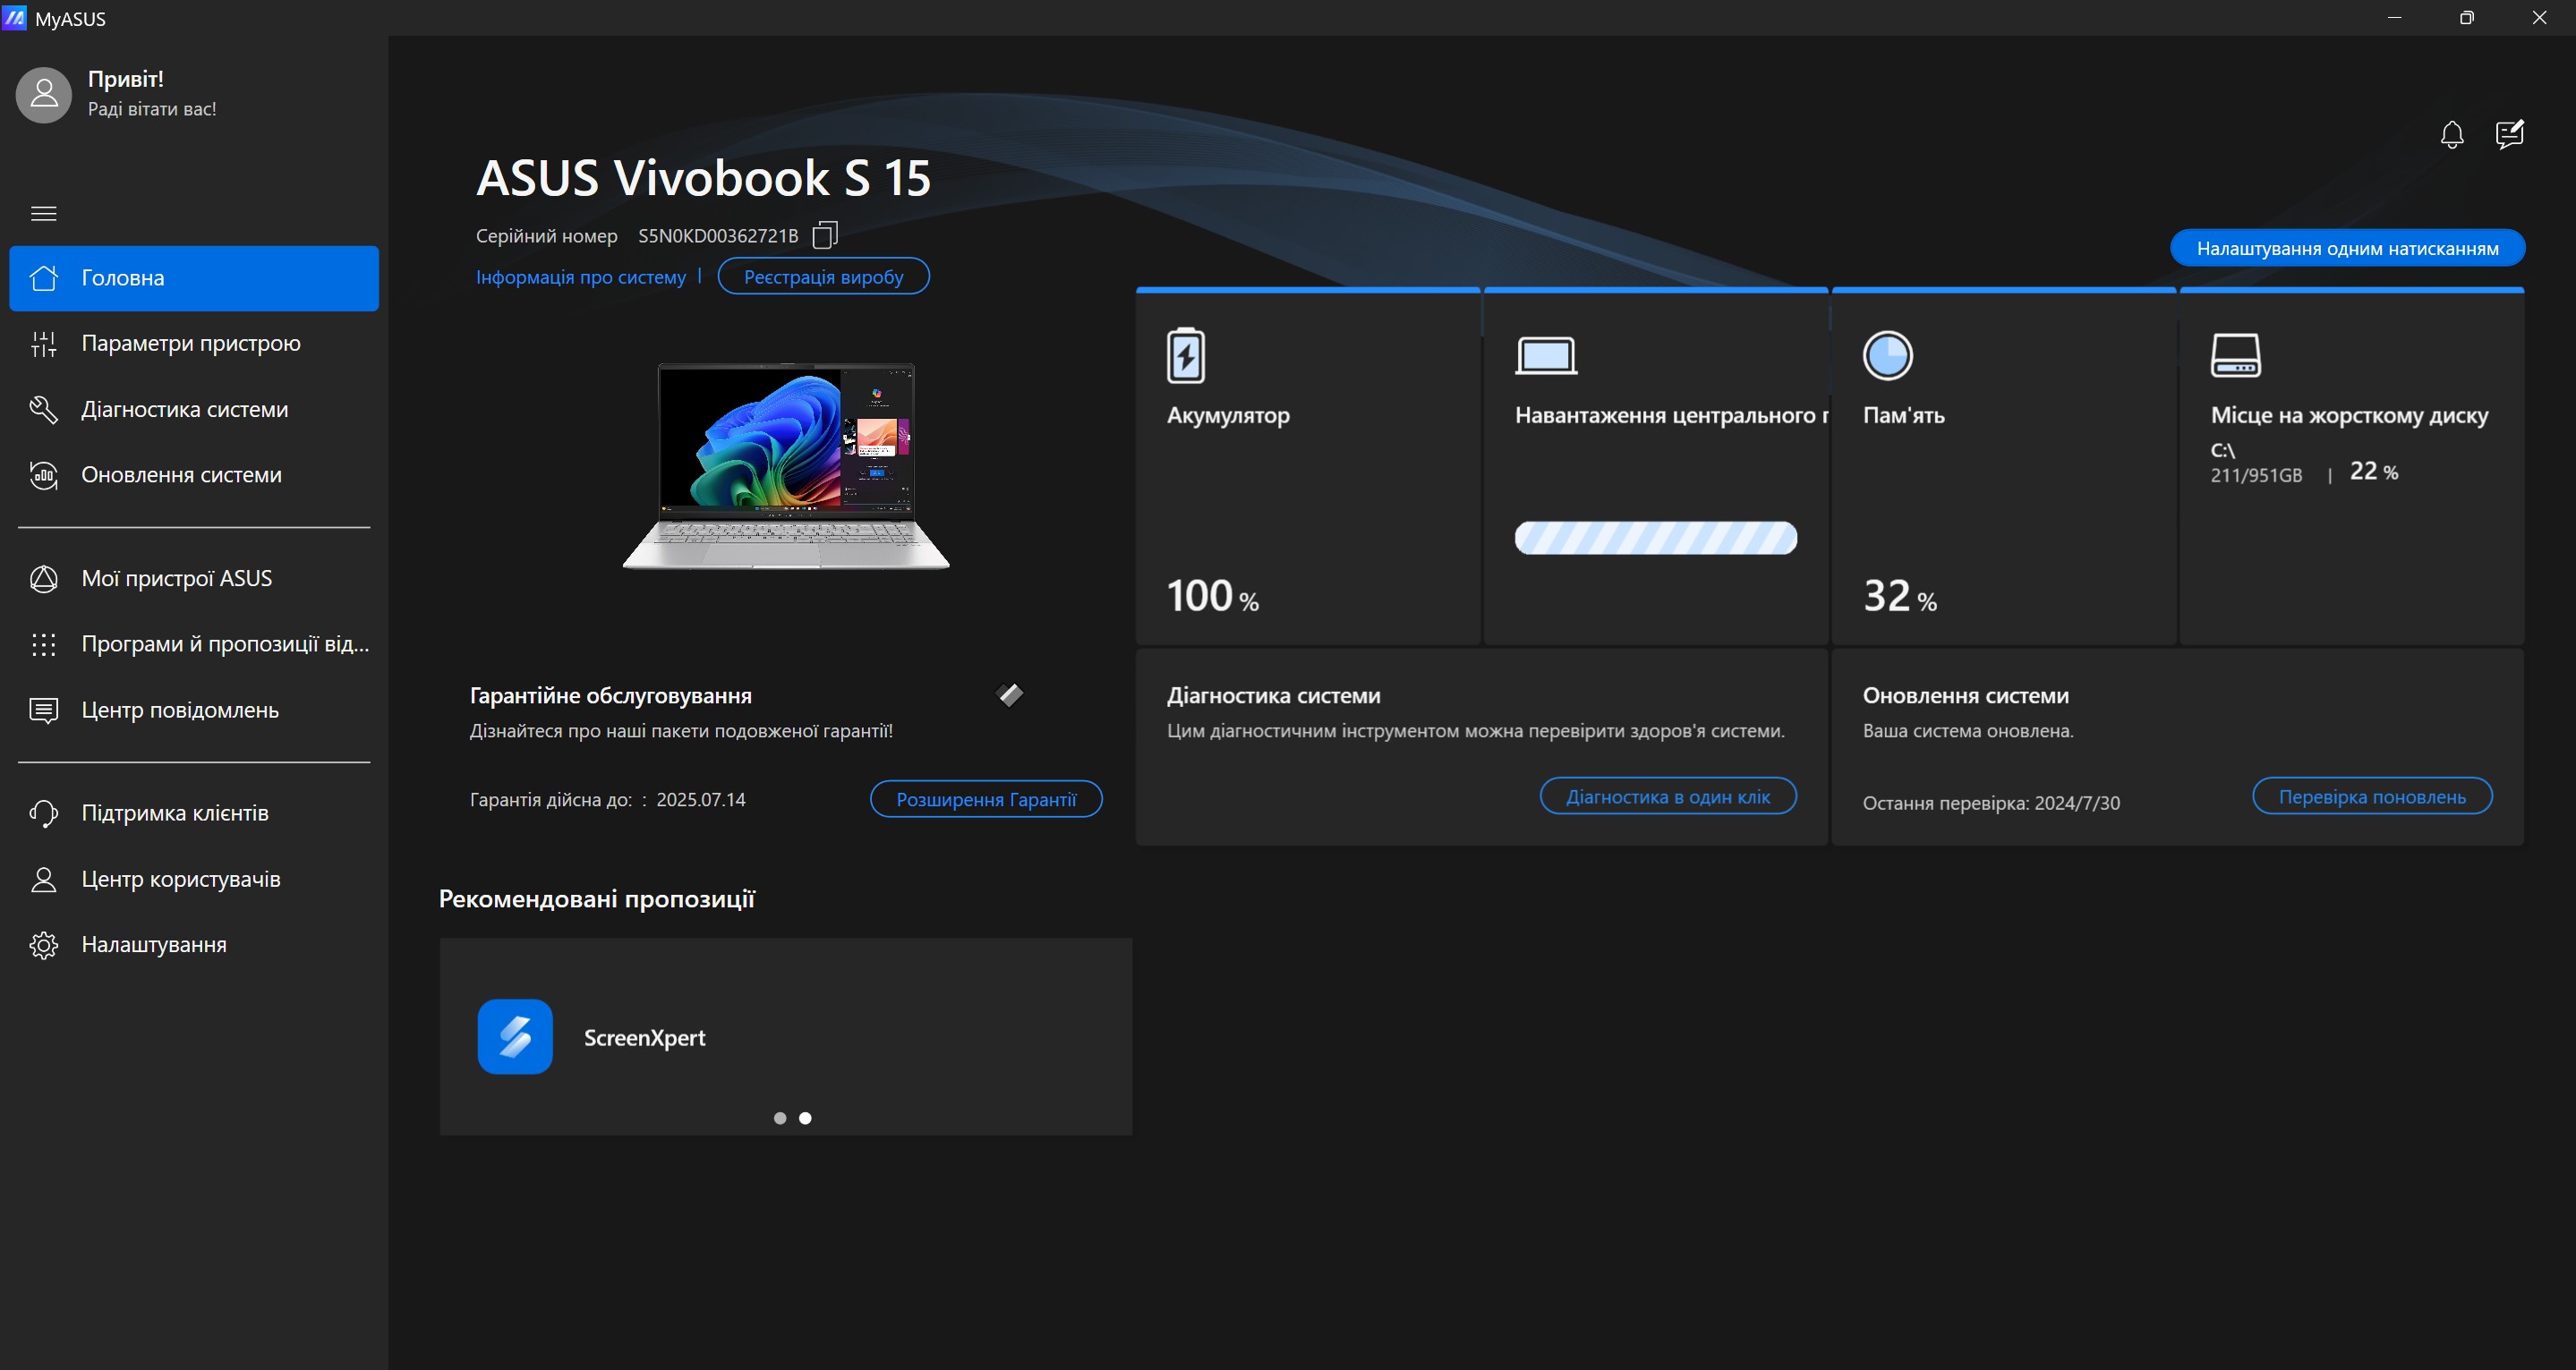Click Розширення Гарантії button
The width and height of the screenshot is (2576, 1370).
(986, 799)
